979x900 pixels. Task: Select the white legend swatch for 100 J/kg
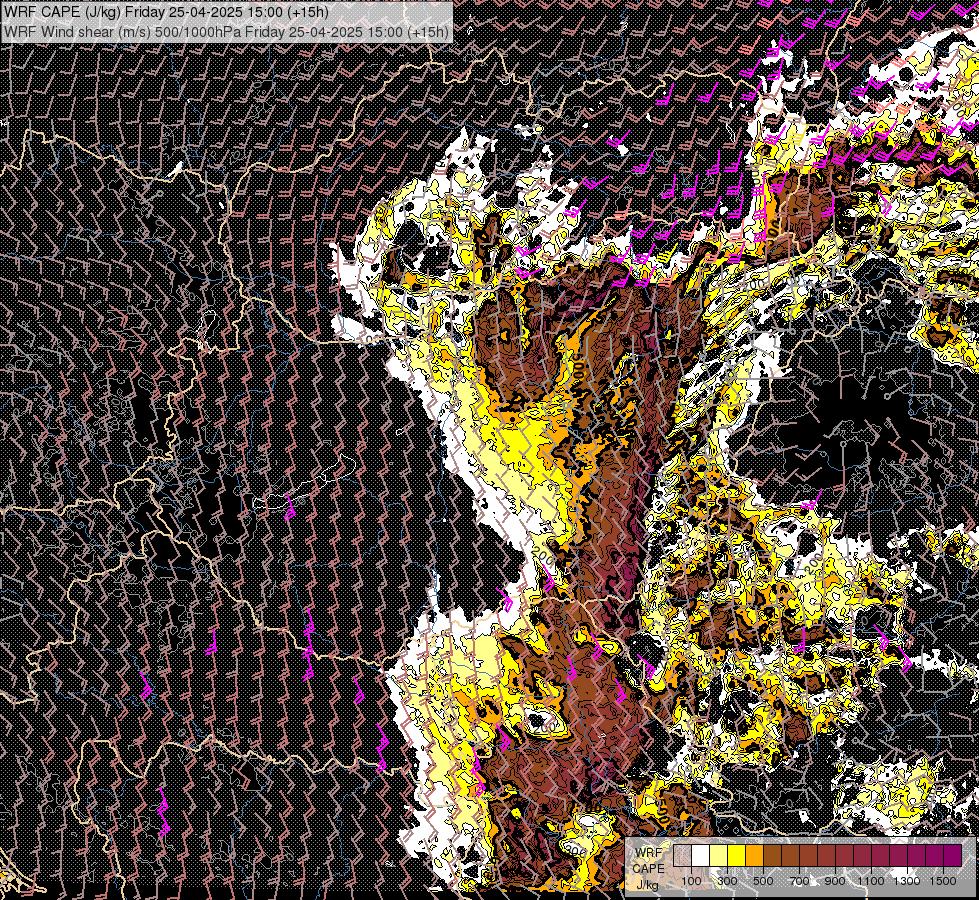pos(701,856)
